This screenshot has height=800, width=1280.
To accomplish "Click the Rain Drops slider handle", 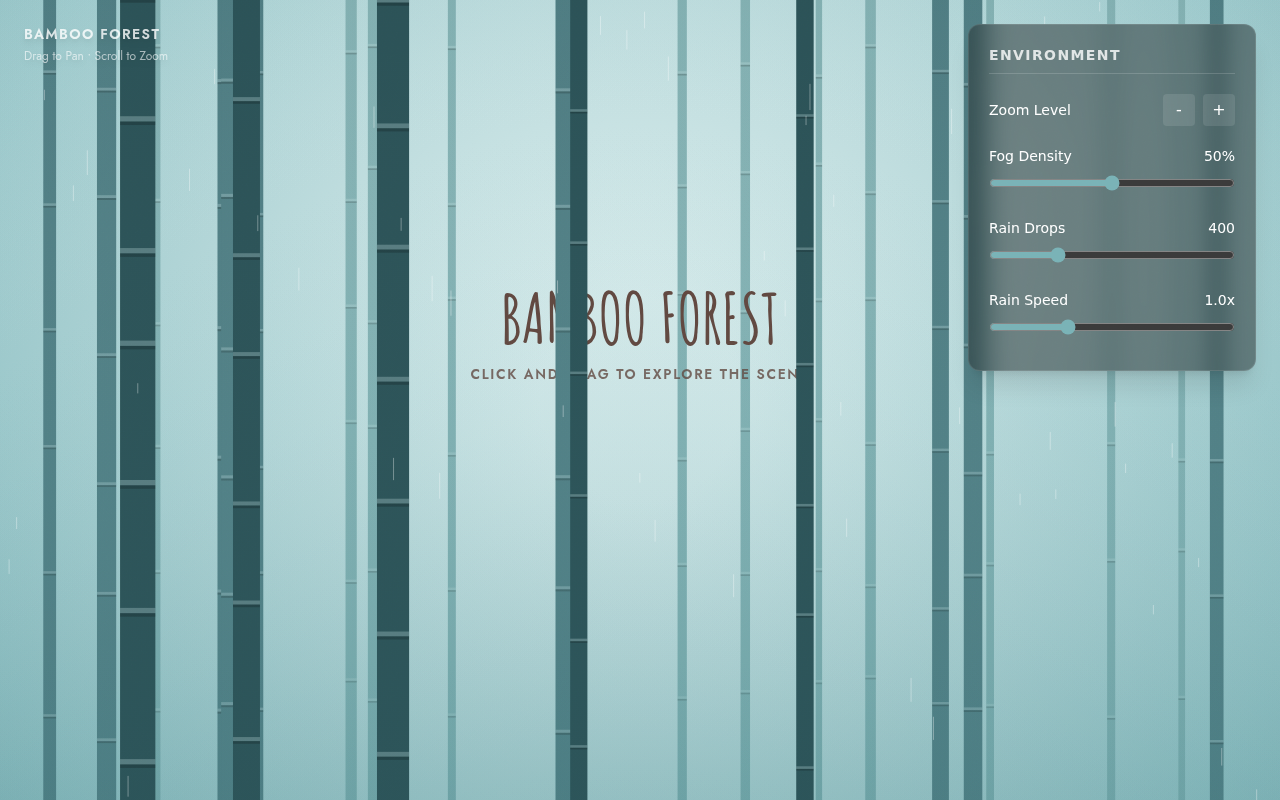I will coord(1058,255).
